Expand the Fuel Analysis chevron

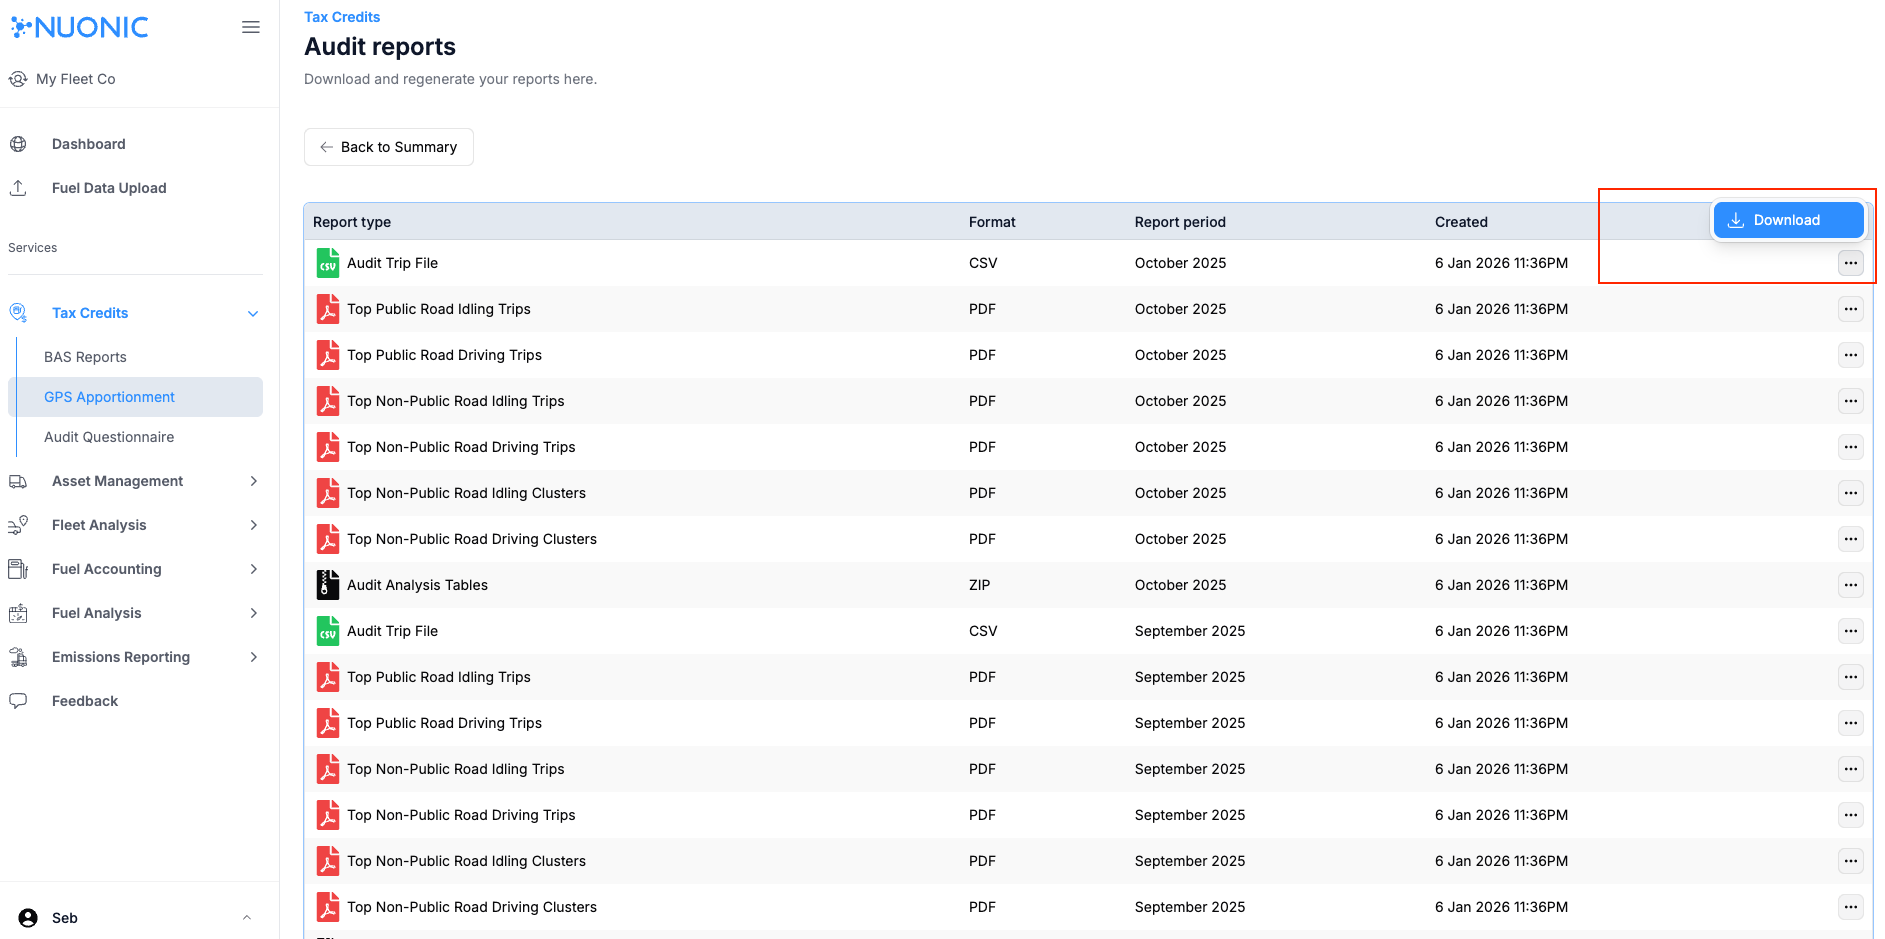[253, 613]
